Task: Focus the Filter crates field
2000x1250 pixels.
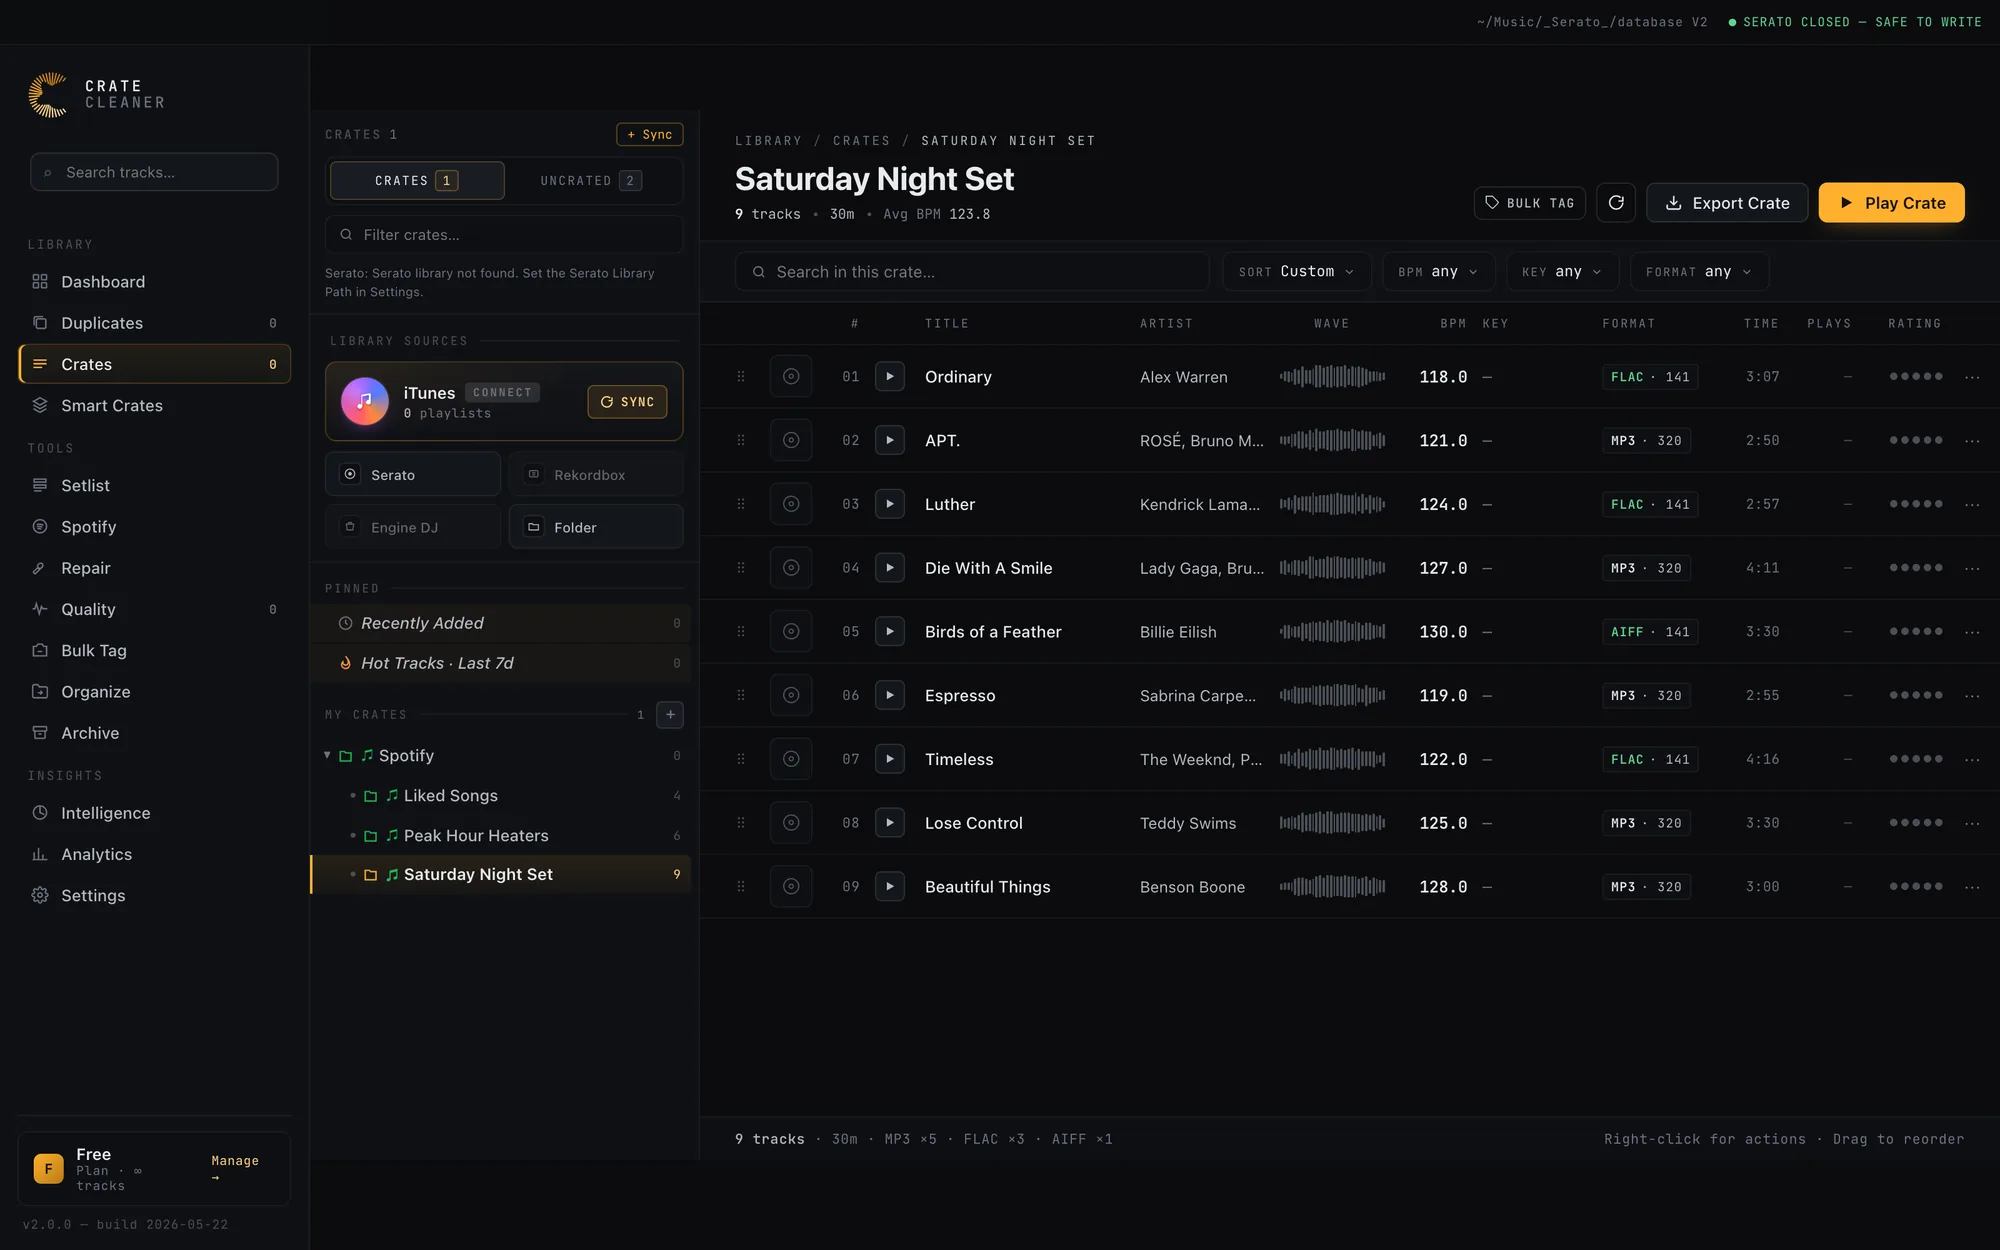Action: point(504,235)
